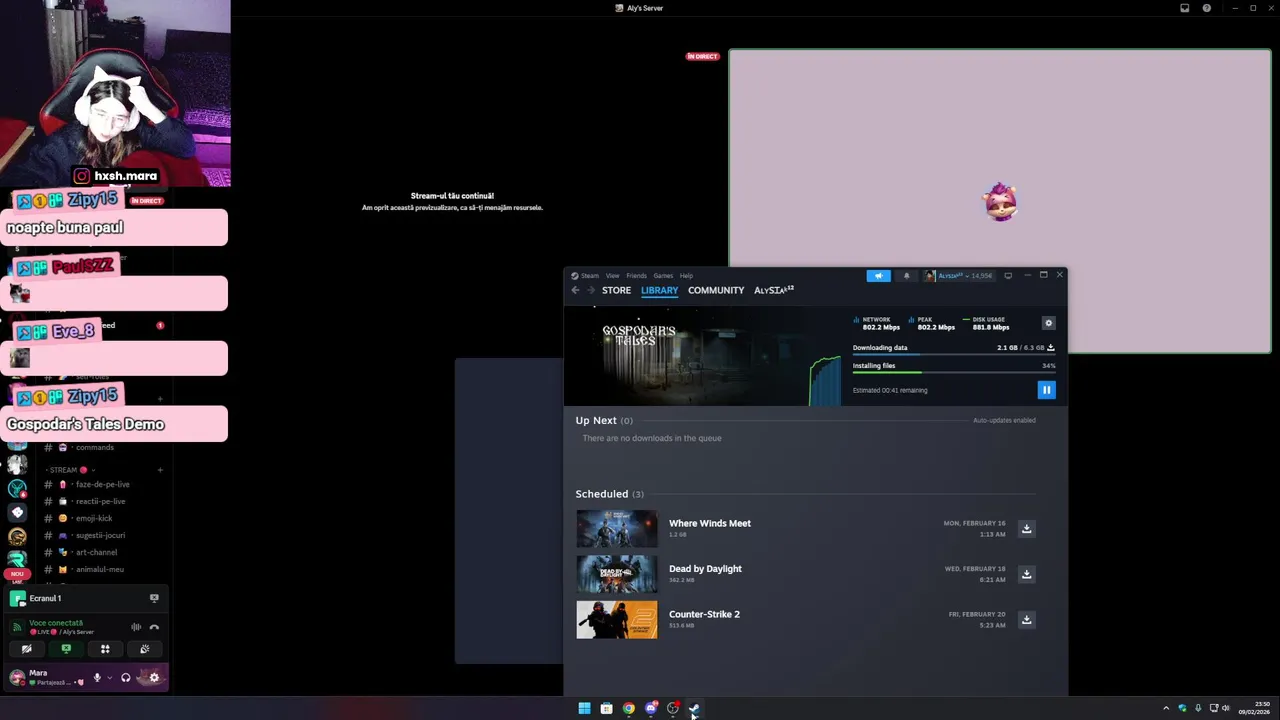
Task: Download Where Winds Meet update now
Action: 1026,529
